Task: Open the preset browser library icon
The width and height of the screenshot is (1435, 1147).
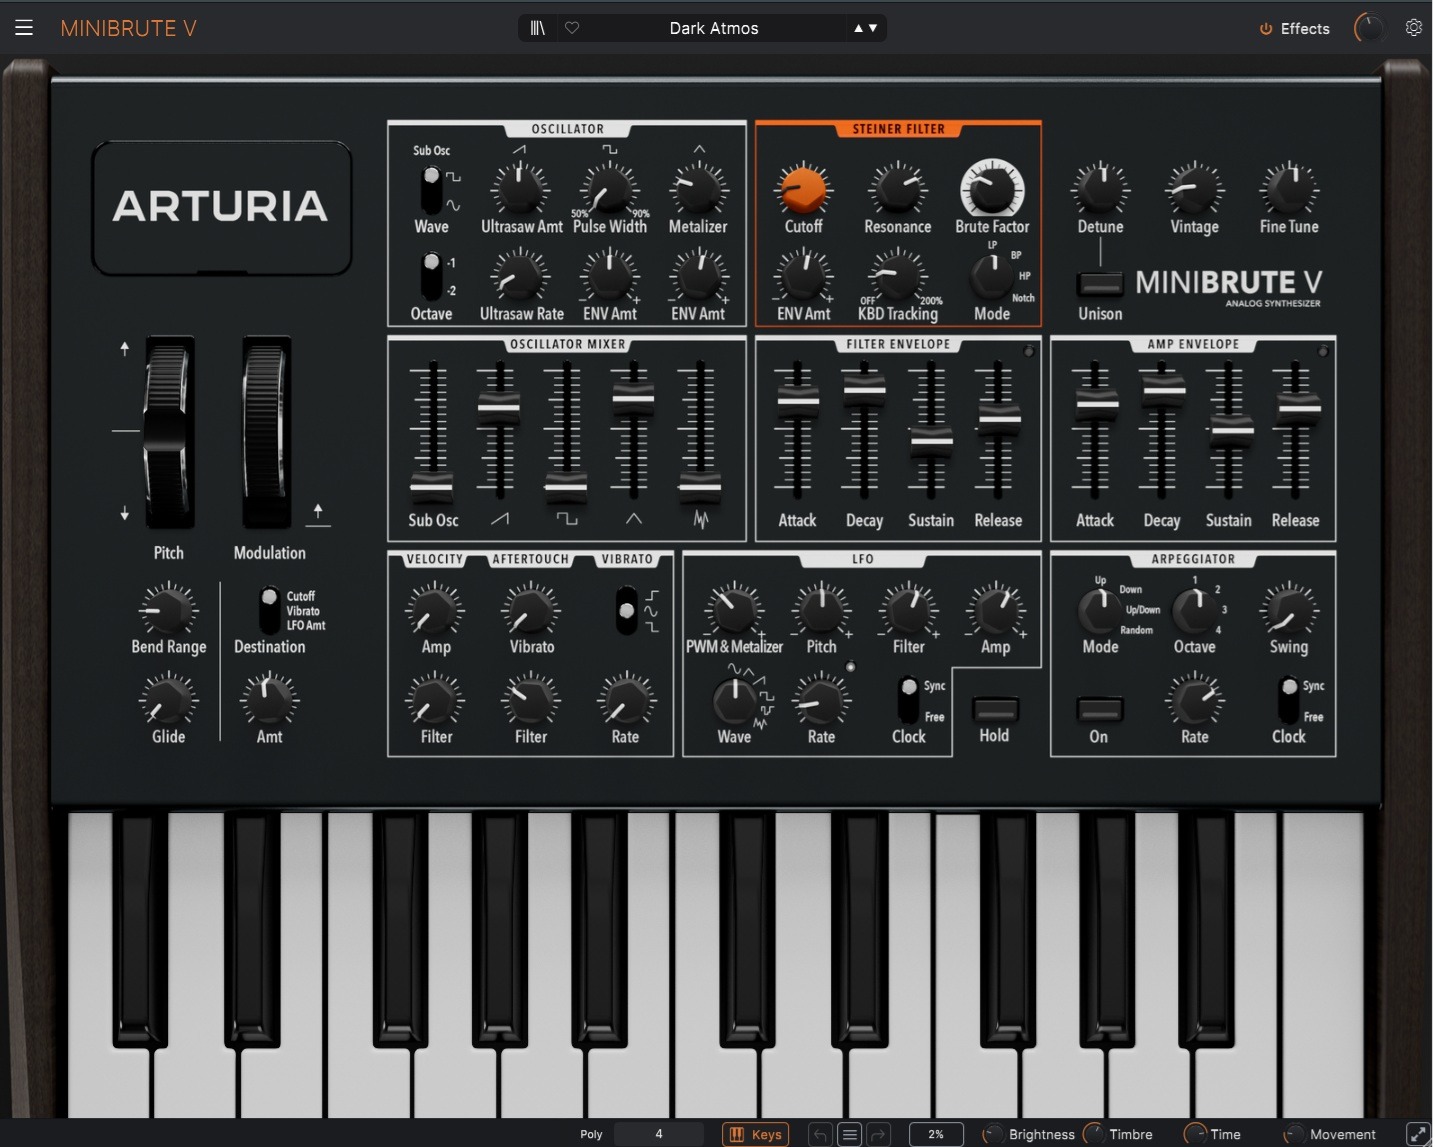Action: [538, 28]
